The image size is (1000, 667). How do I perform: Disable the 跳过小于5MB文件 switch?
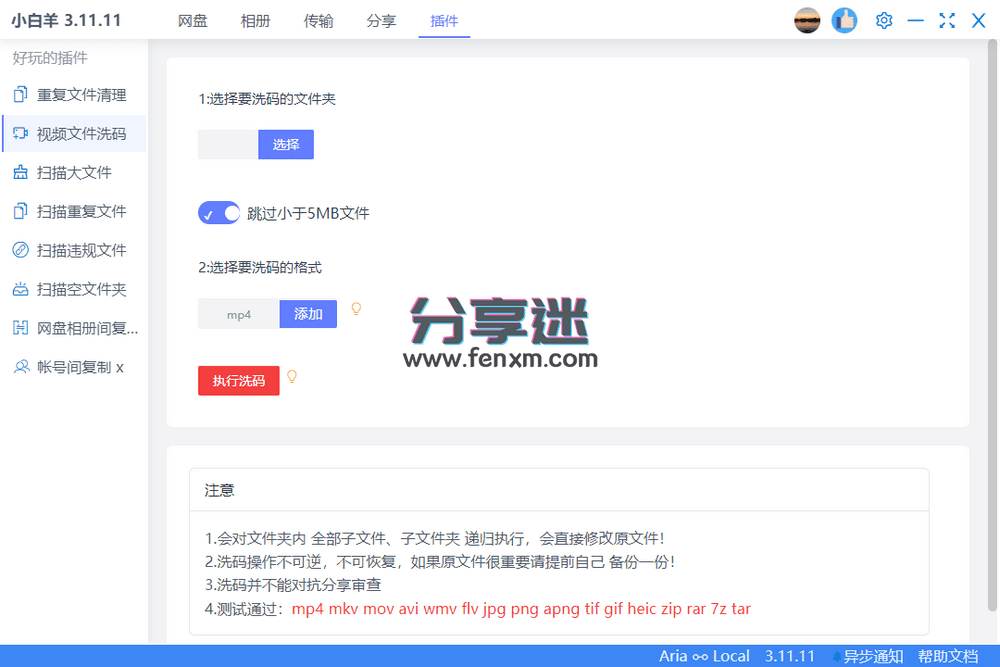coord(218,213)
